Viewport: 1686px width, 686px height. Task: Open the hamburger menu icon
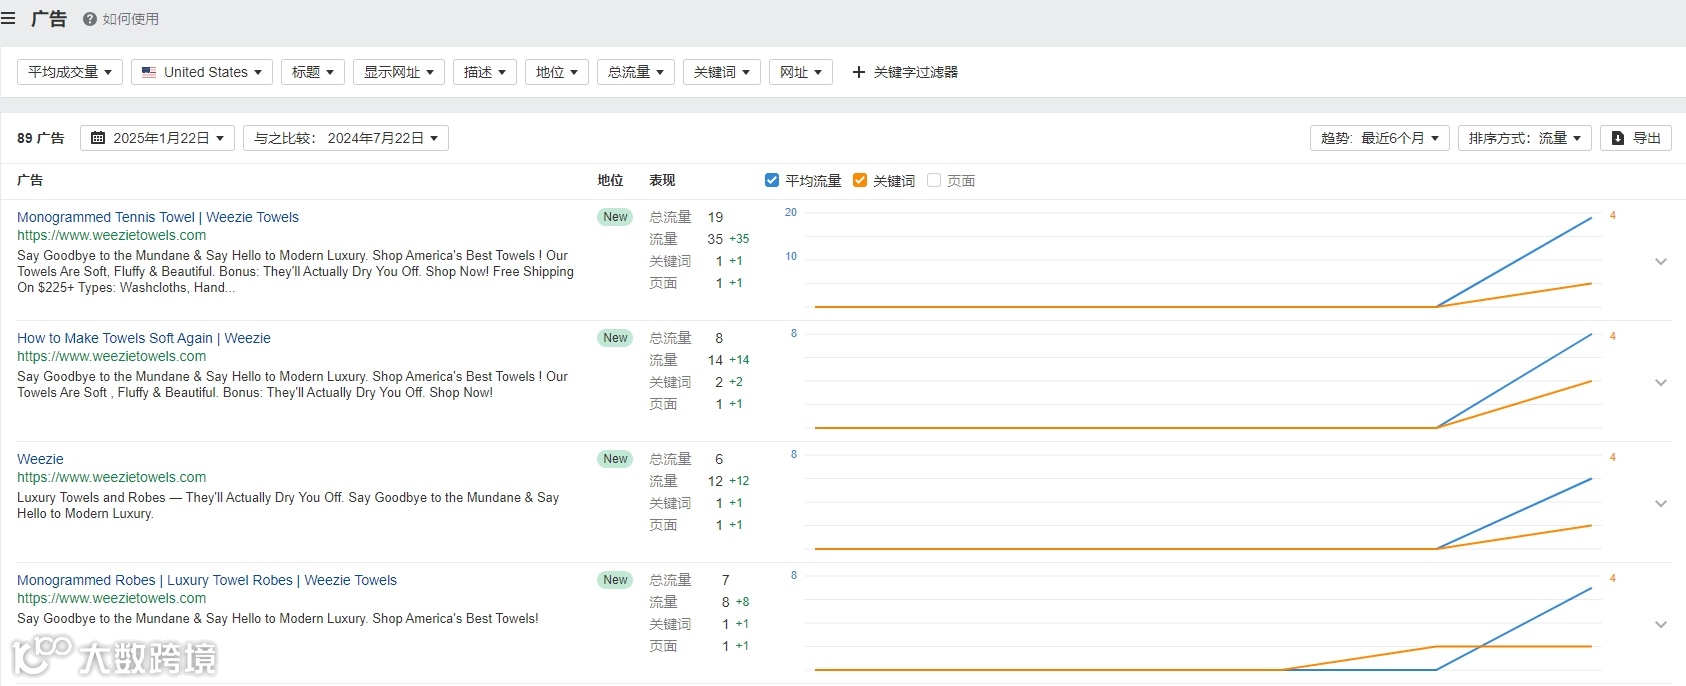pos(8,18)
